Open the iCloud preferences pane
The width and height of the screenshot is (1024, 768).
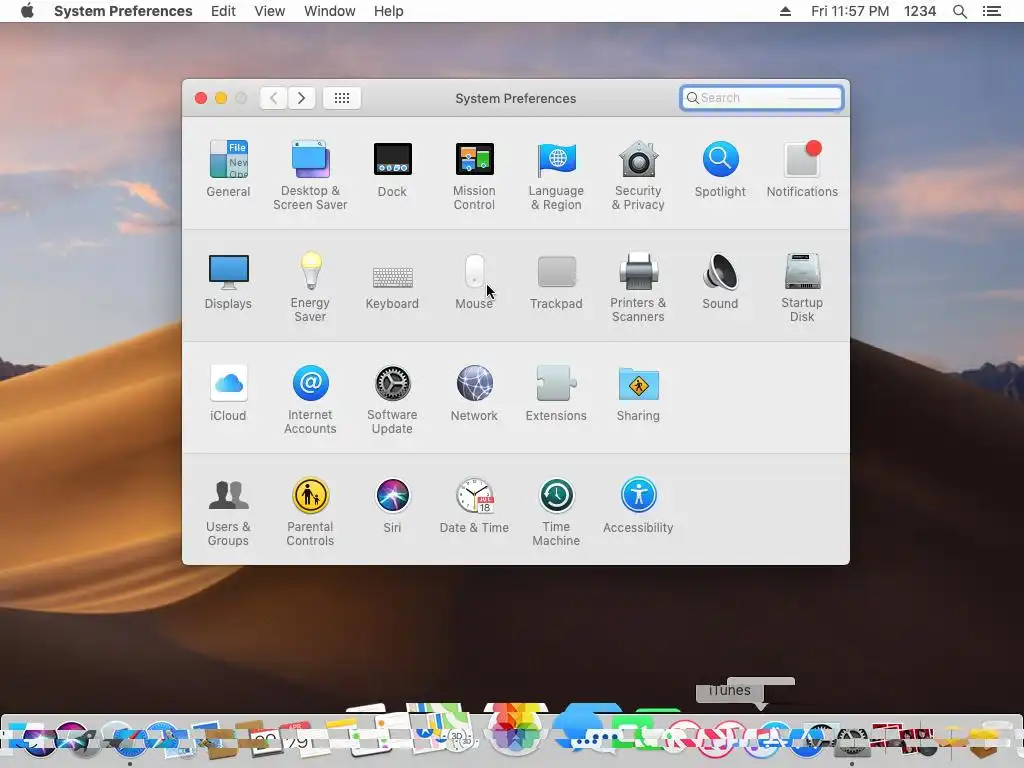[228, 393]
